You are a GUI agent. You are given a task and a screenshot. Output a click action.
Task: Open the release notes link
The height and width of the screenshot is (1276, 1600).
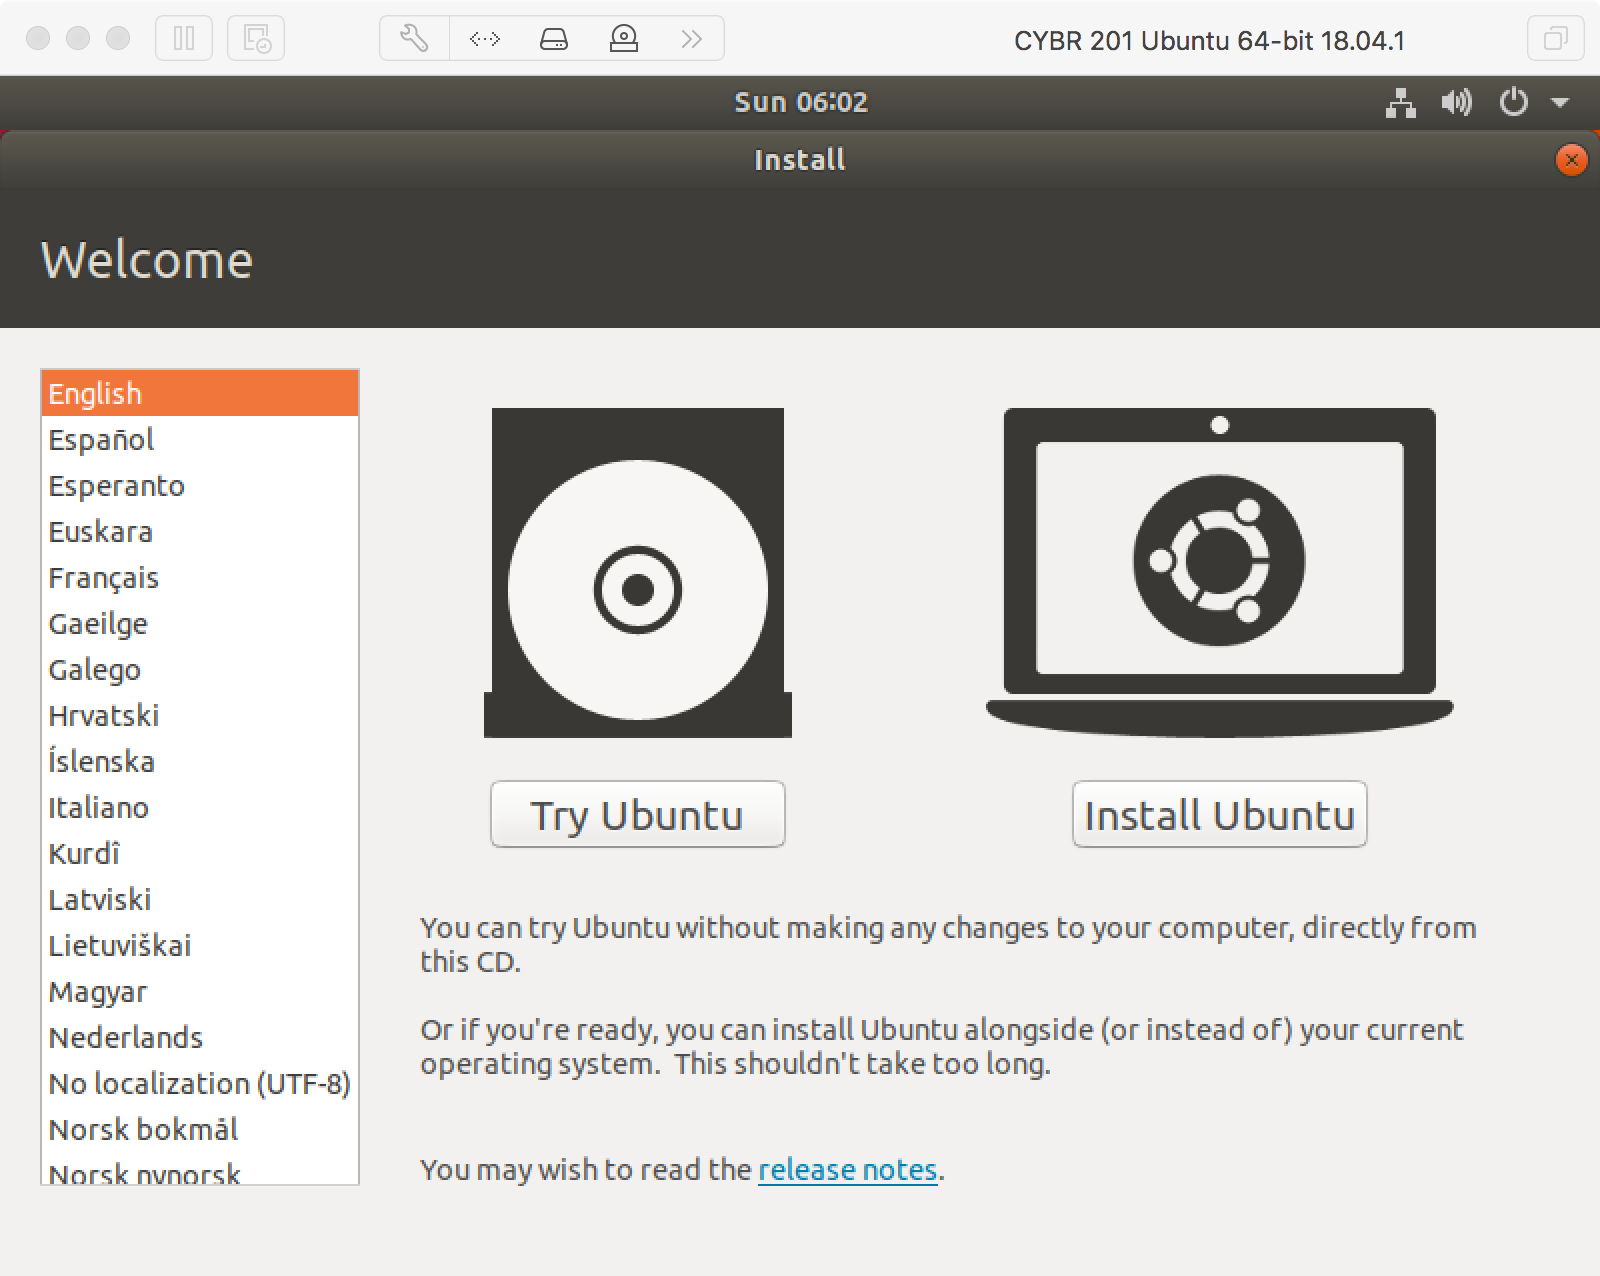(x=847, y=1169)
